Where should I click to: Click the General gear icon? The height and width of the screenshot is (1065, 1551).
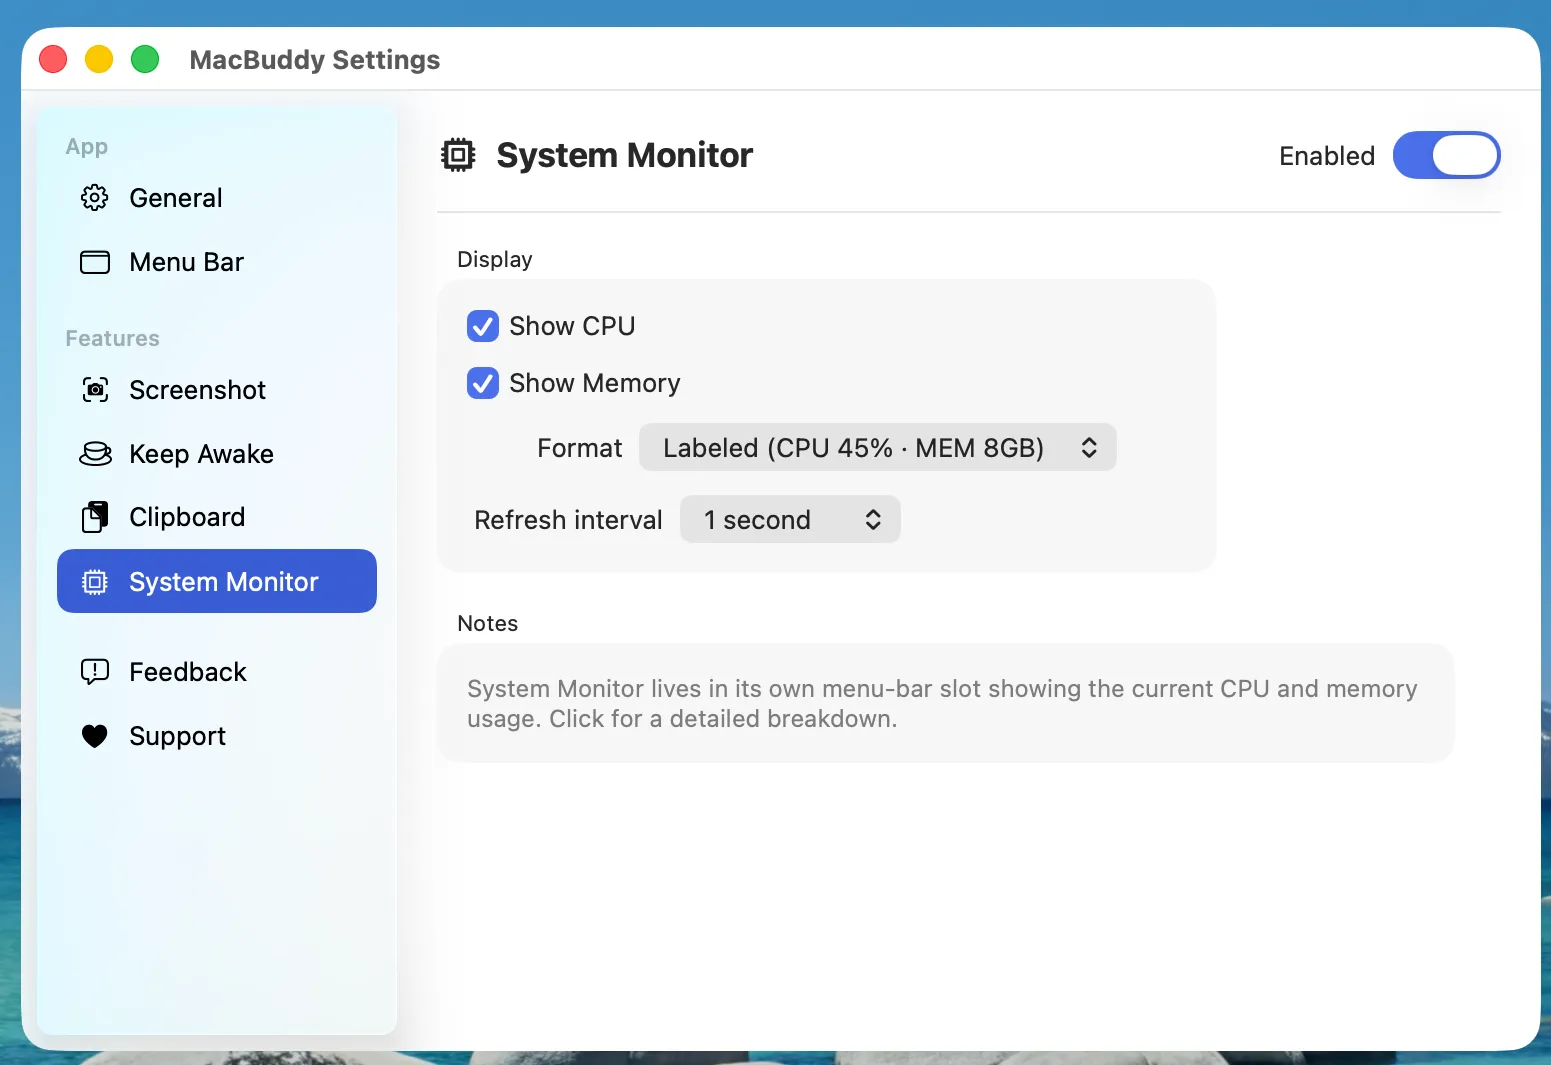click(95, 198)
